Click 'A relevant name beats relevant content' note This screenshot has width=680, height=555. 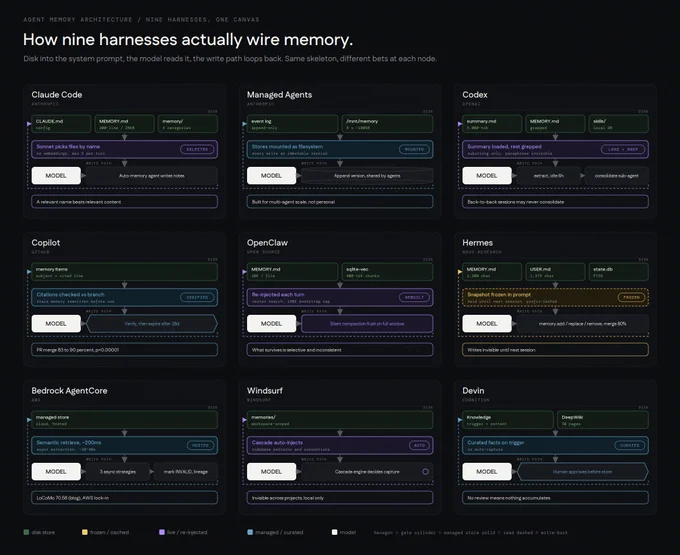(124, 202)
